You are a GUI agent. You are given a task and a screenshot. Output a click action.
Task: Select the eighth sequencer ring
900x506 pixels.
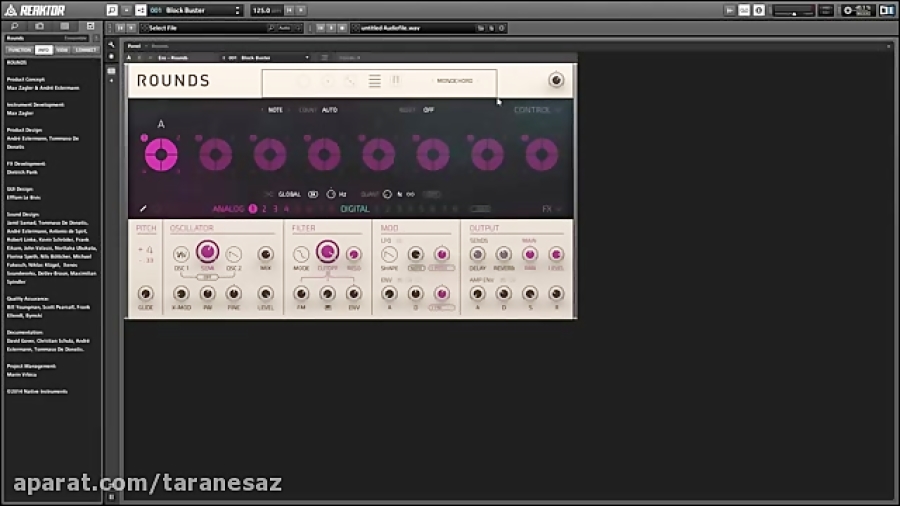click(x=542, y=154)
